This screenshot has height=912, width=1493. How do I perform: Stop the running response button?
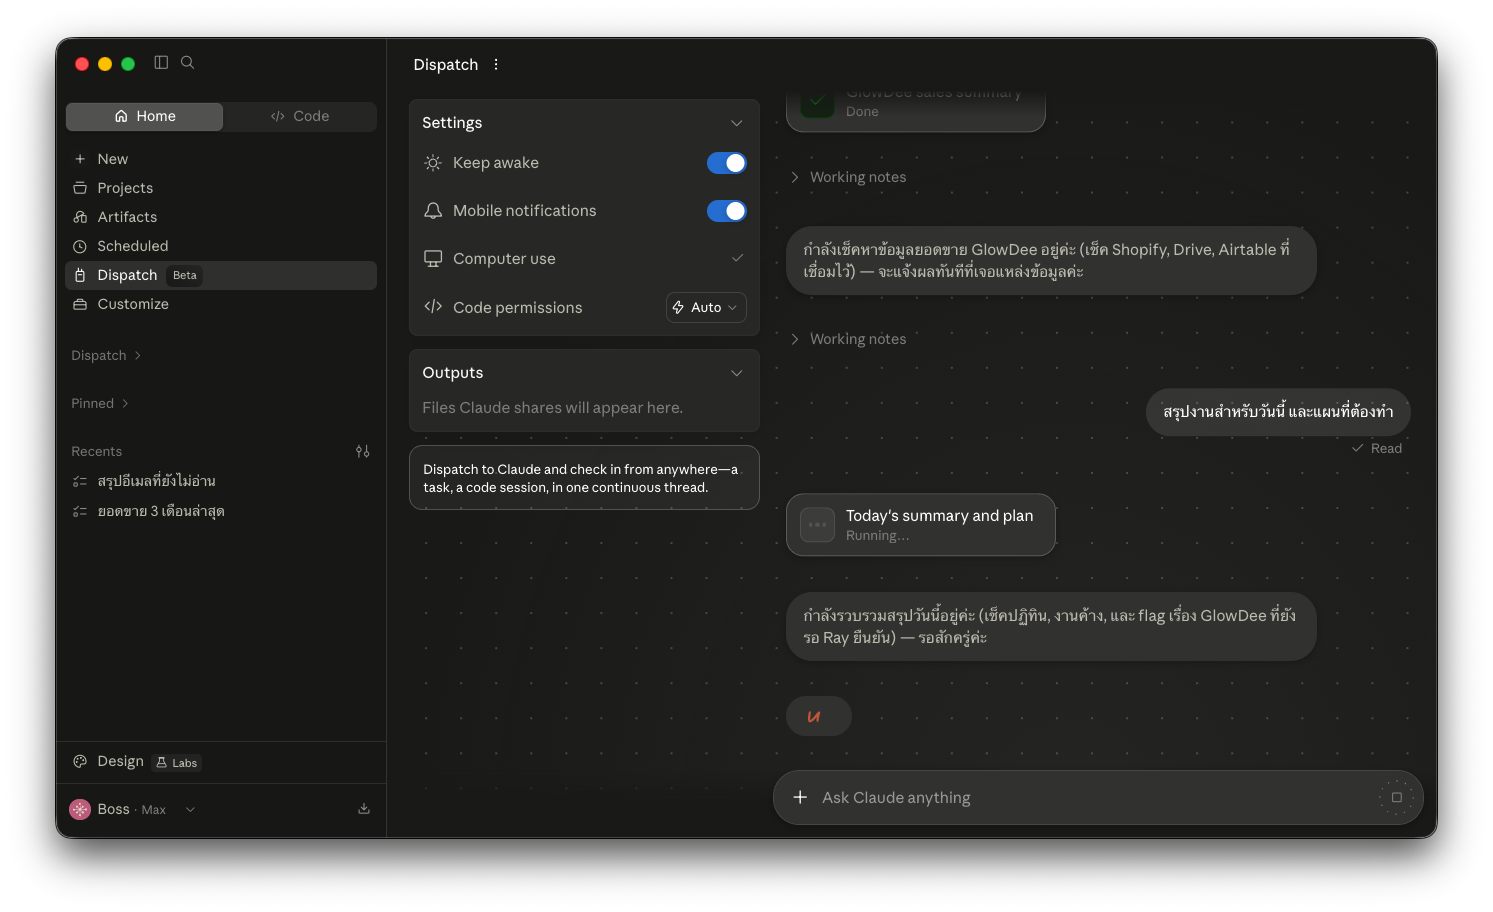click(x=1397, y=797)
